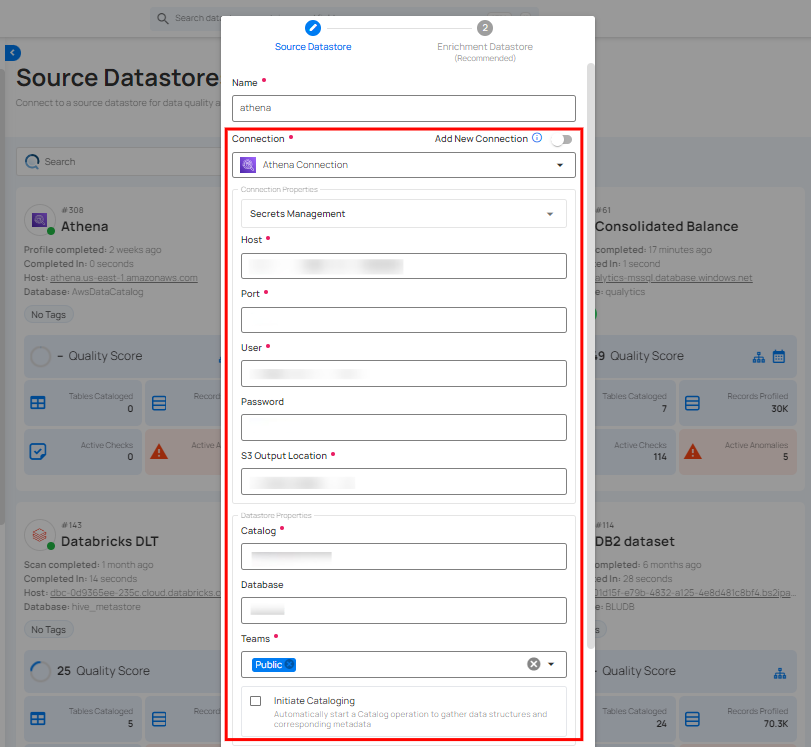
Task: Click the calendar icon next to Quality Score
Action: tap(781, 356)
